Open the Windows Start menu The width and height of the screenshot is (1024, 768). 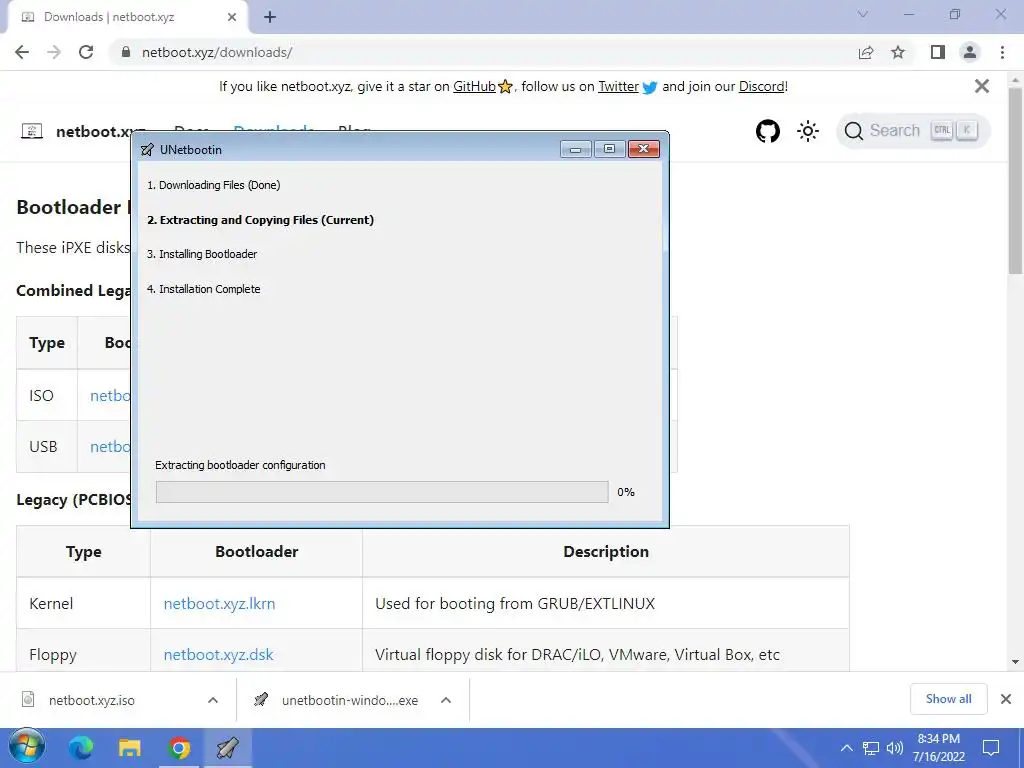tap(27, 747)
